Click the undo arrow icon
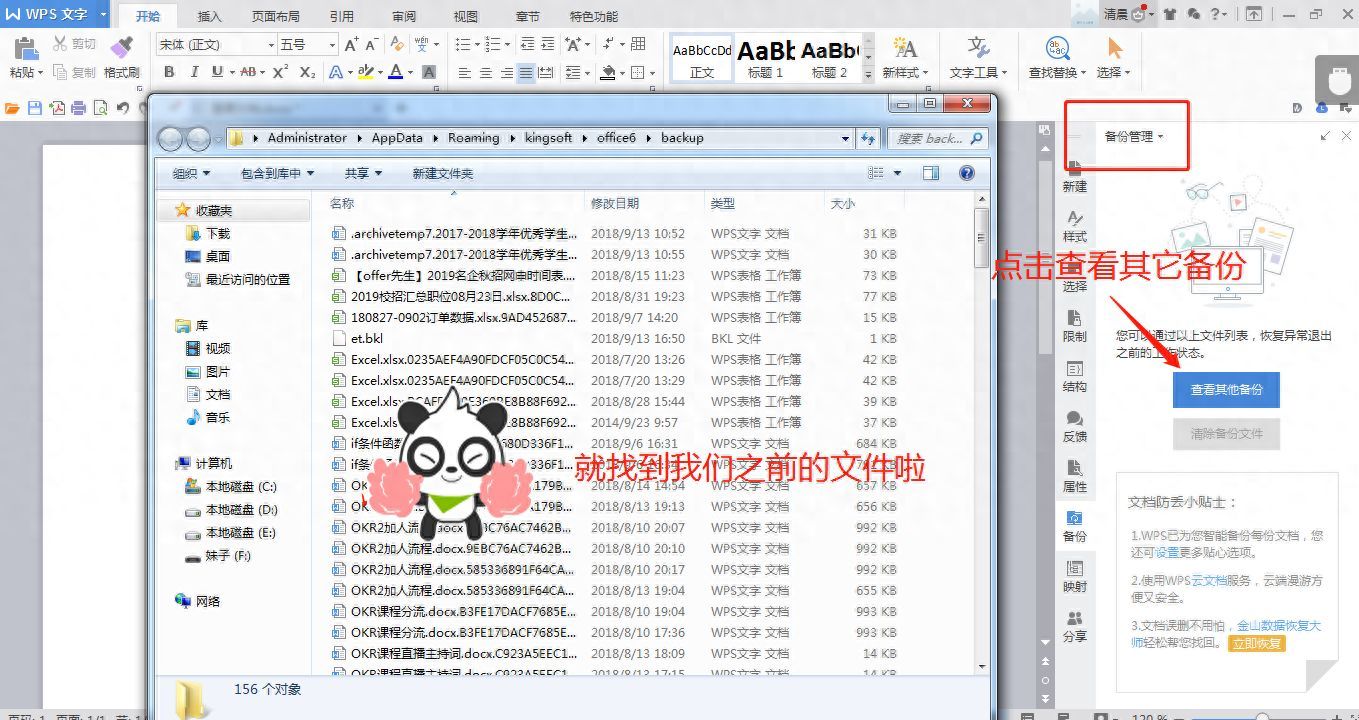Image resolution: width=1359 pixels, height=720 pixels. (x=122, y=108)
